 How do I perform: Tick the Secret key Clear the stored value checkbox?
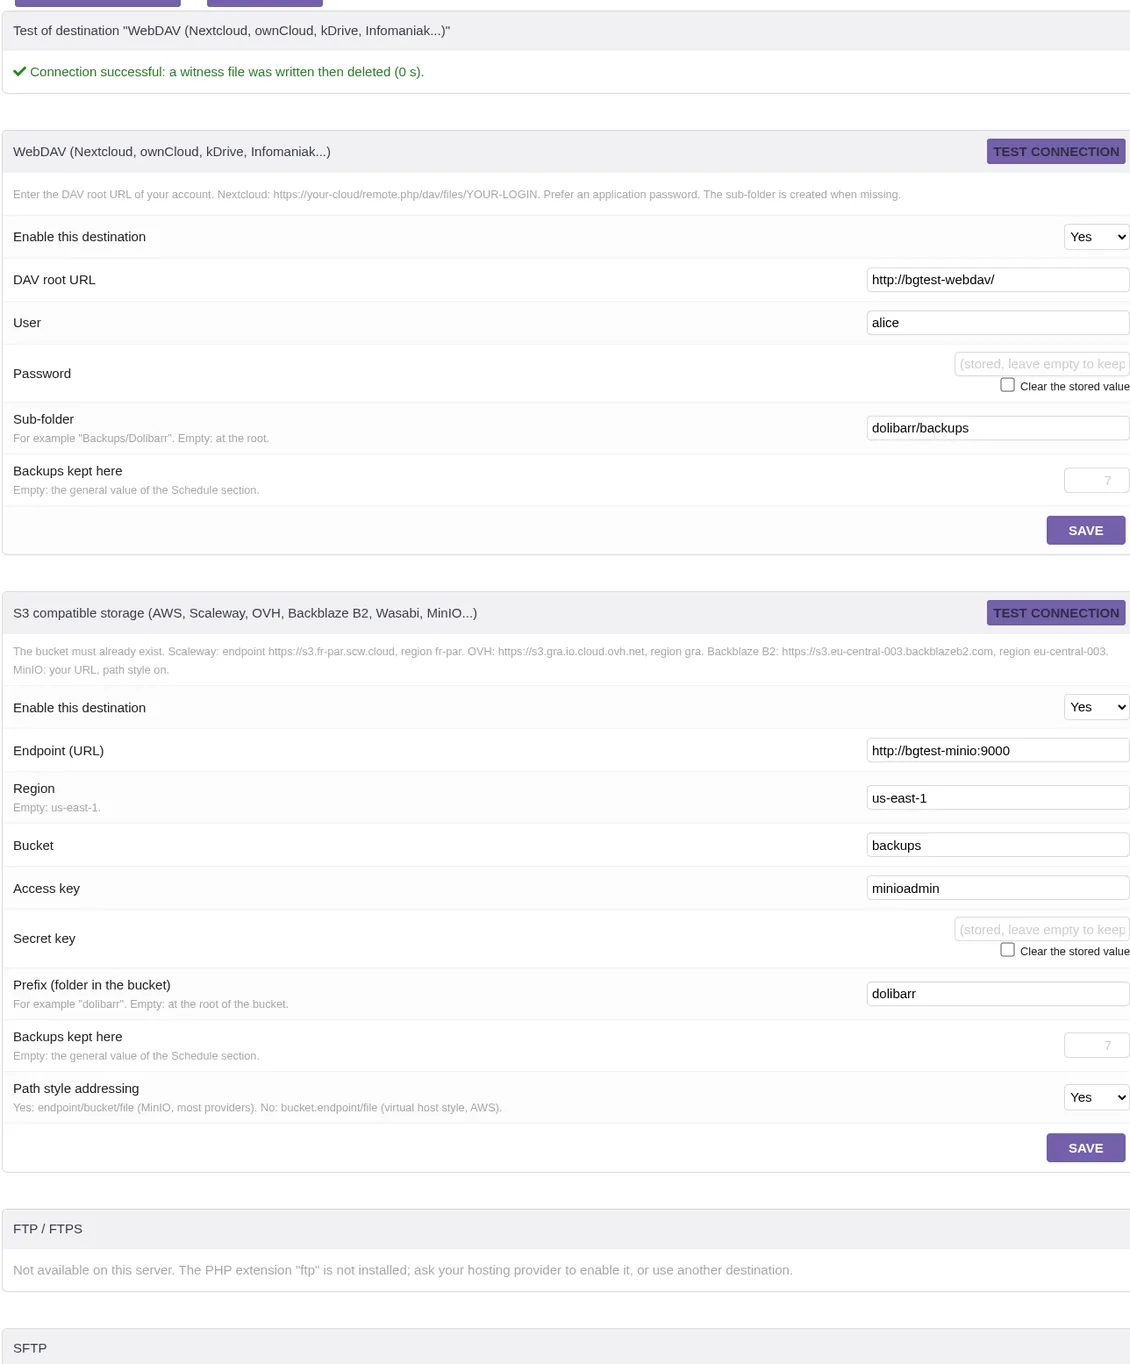(1008, 950)
